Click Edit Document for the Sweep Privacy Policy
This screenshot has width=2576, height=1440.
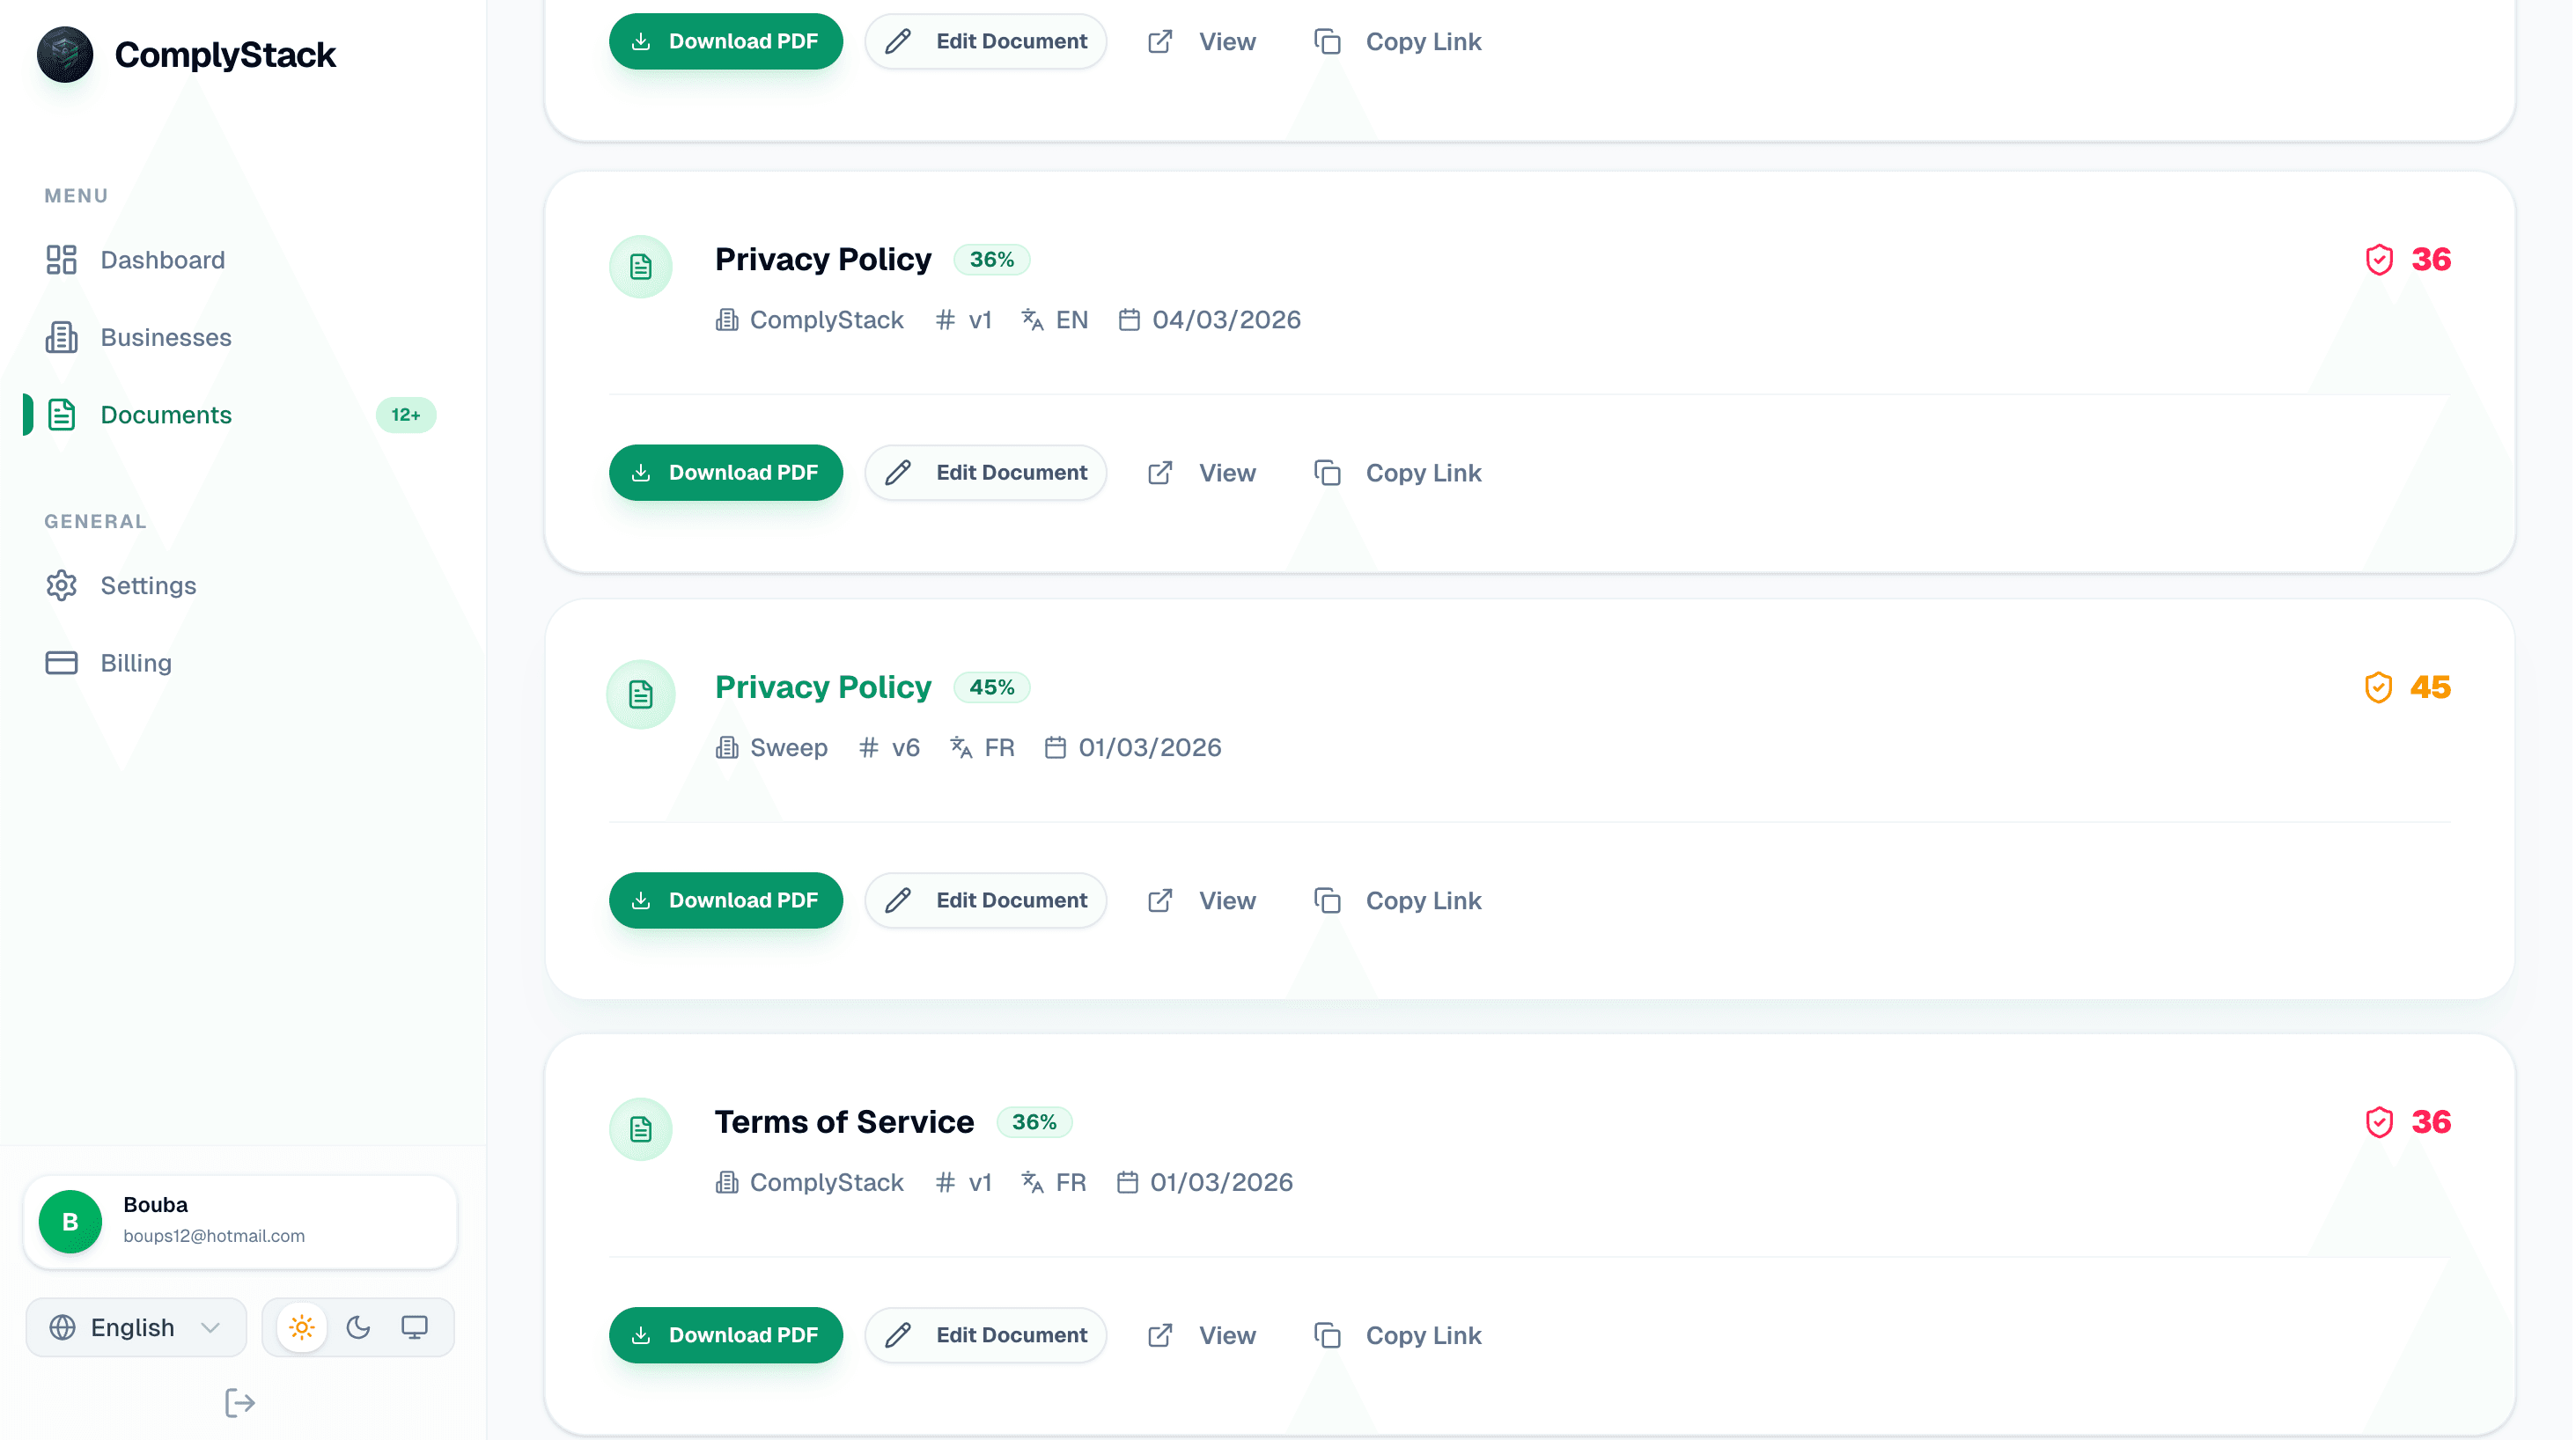point(985,900)
